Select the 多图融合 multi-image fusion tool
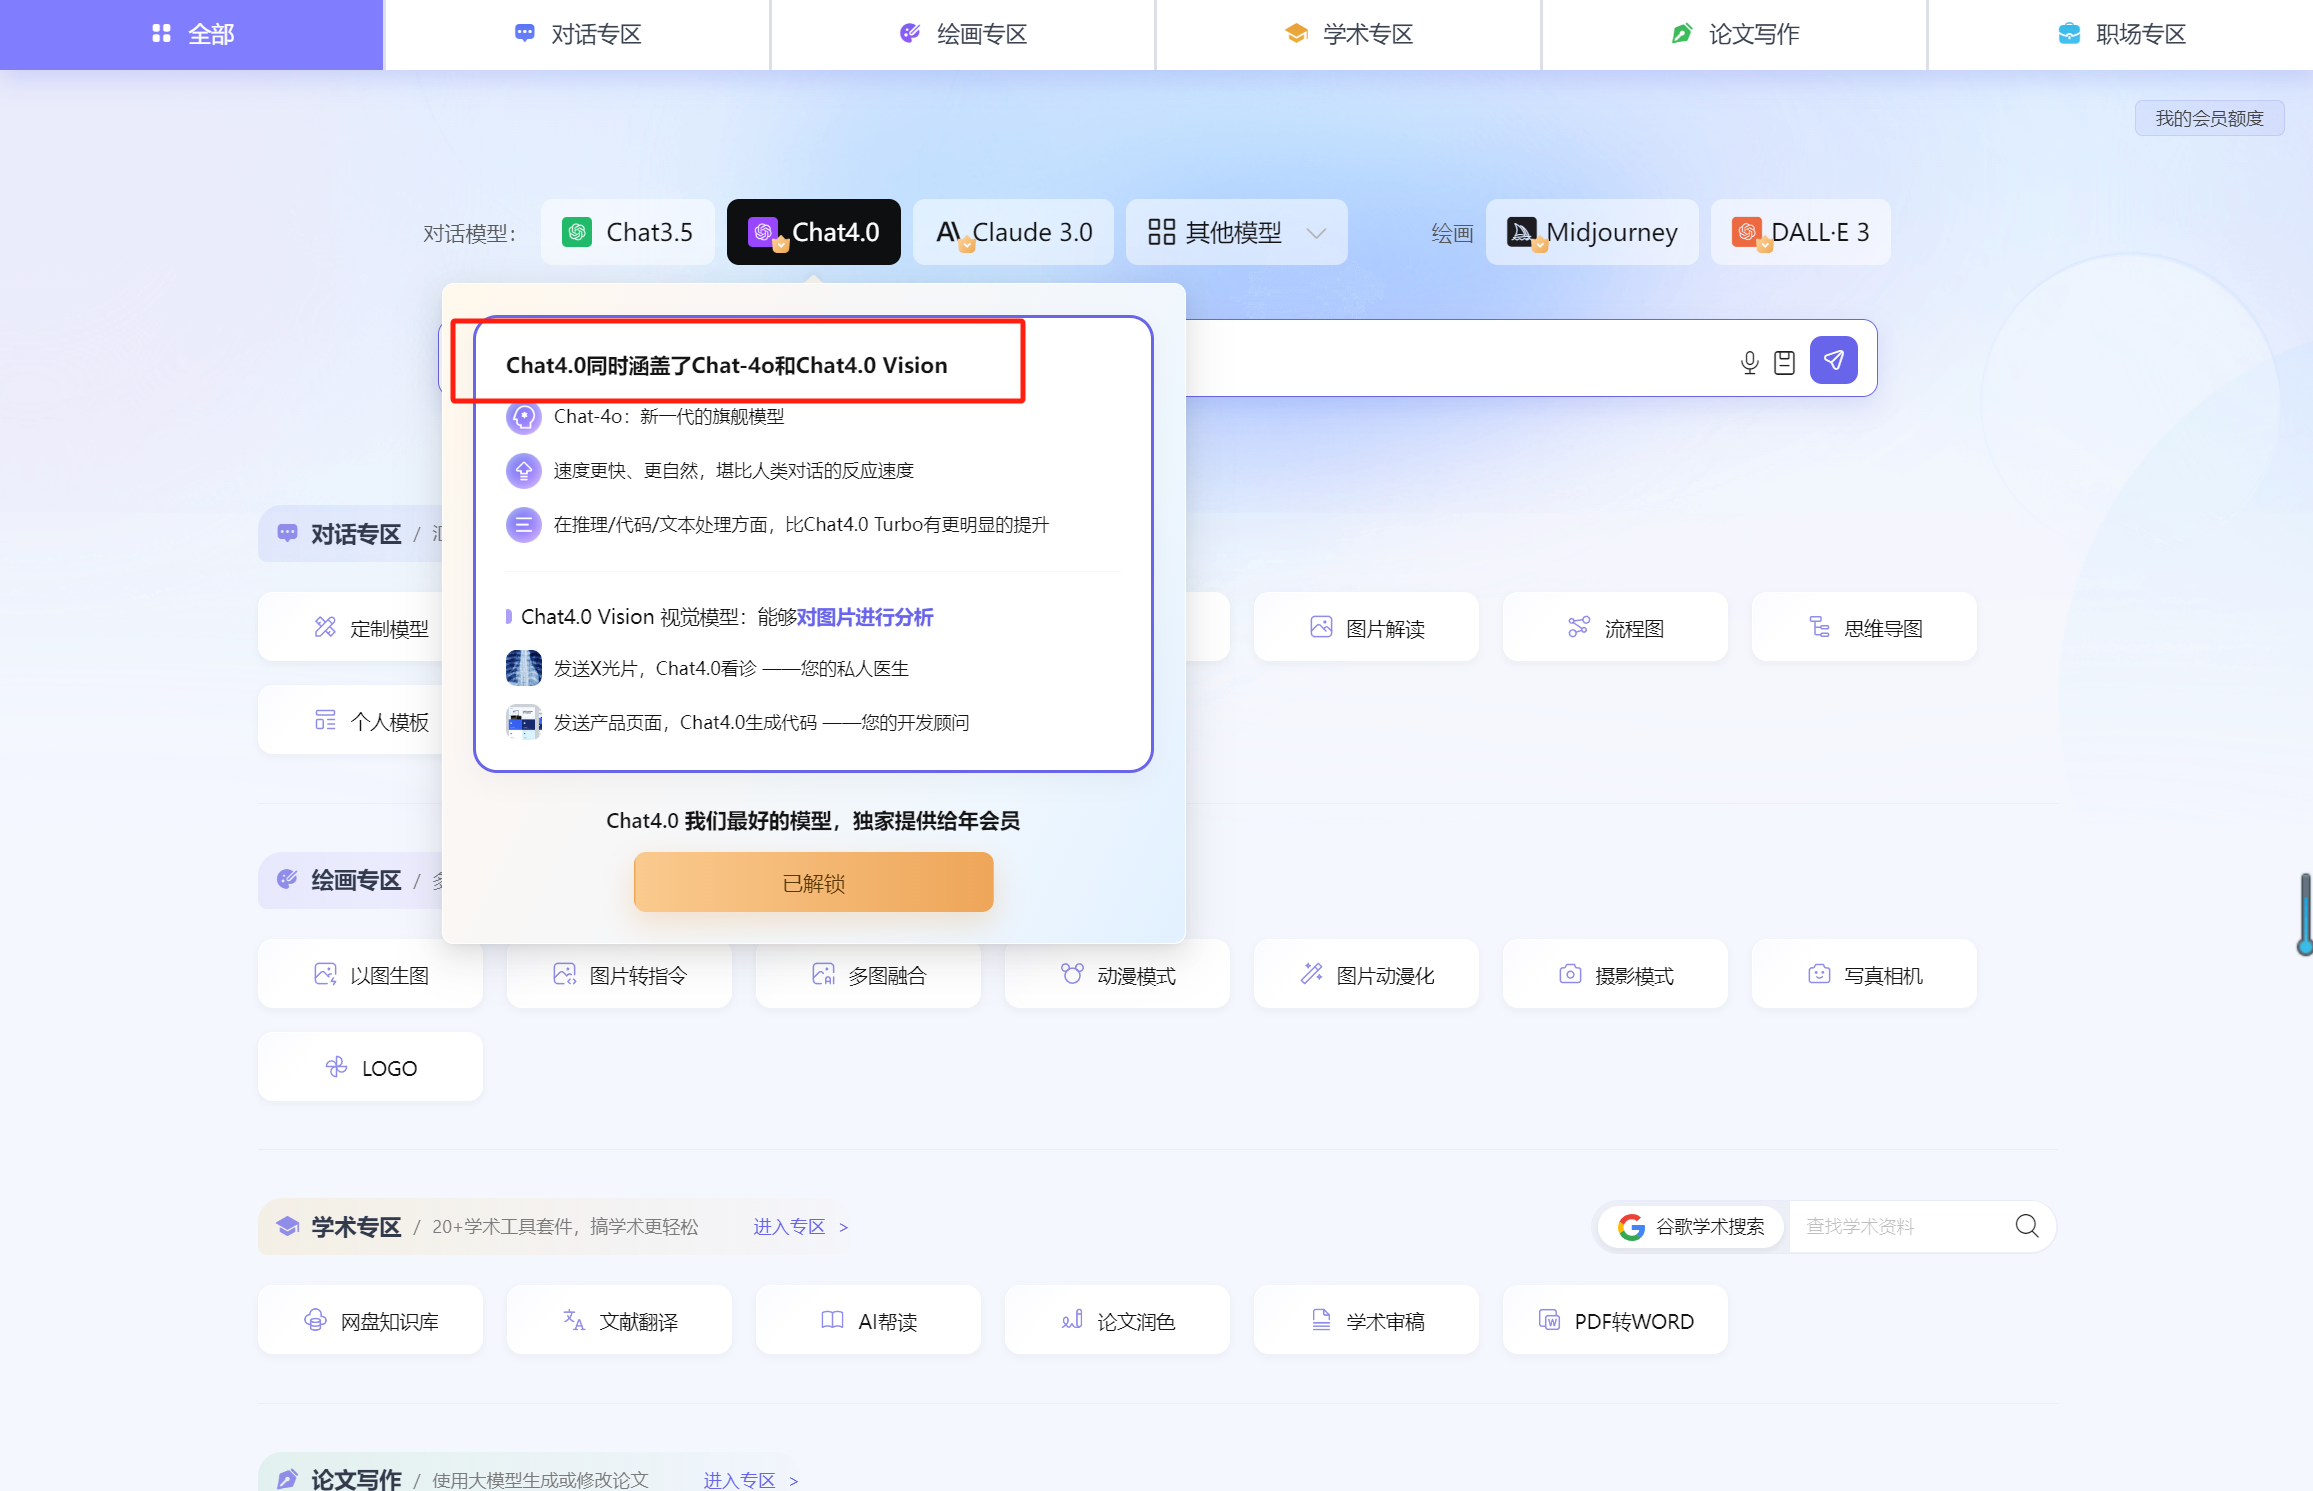Screen dimensions: 2313x1491 click(x=868, y=974)
